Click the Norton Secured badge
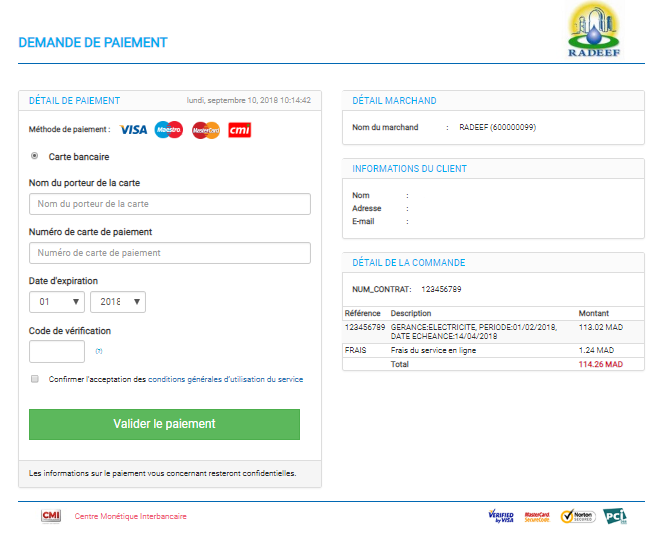653x541 pixels. tap(578, 516)
